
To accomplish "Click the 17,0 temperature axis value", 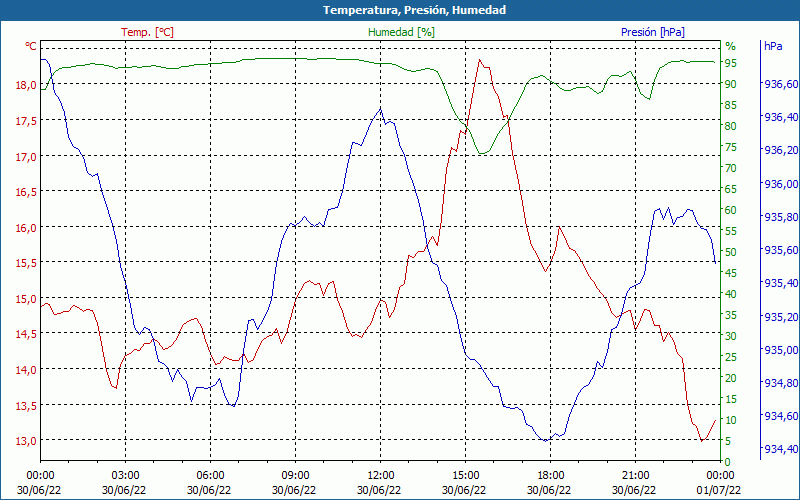I will pos(27,157).
